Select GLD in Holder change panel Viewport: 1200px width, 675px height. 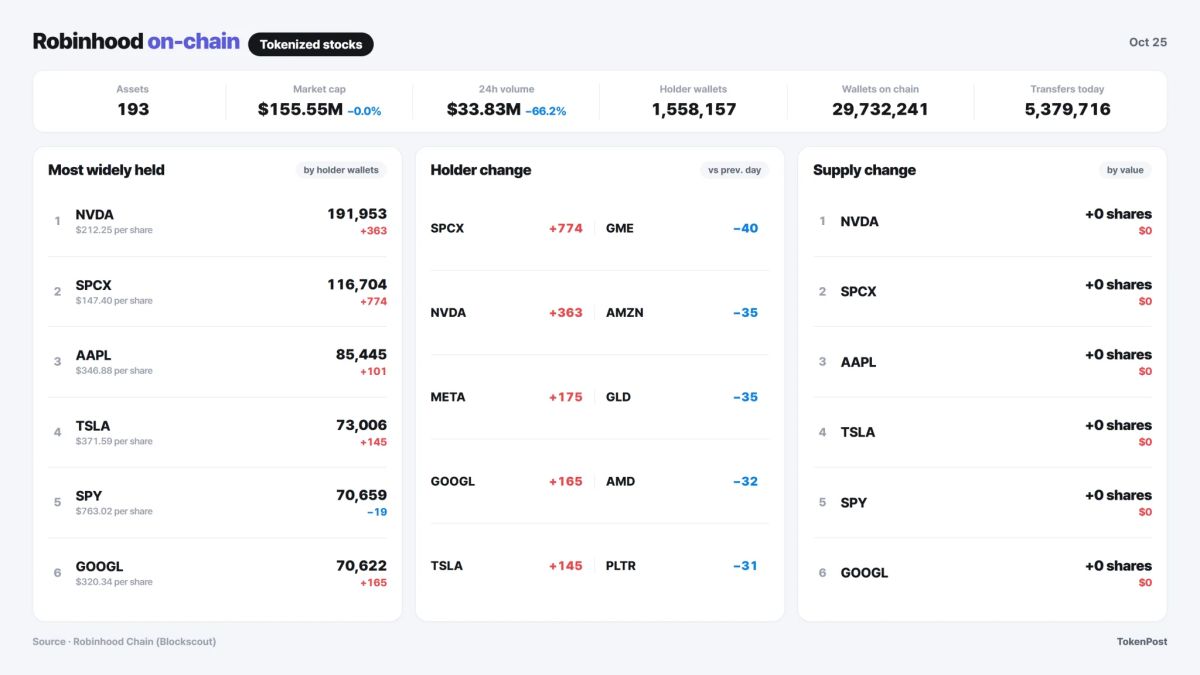click(618, 397)
